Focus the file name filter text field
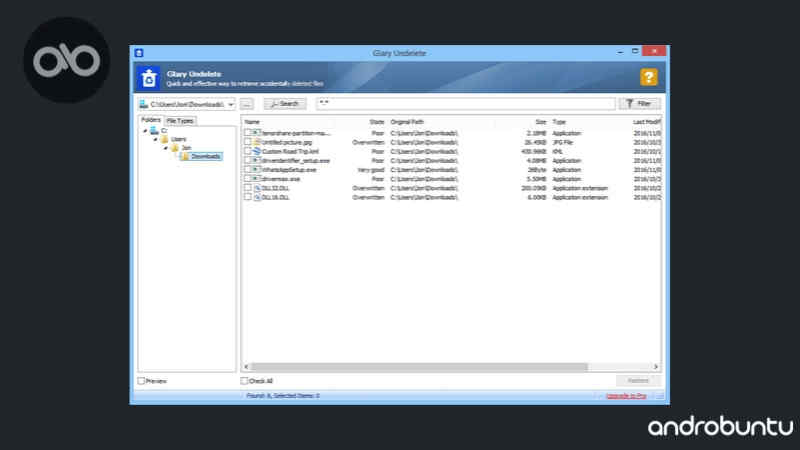Image resolution: width=800 pixels, height=450 pixels. (x=466, y=104)
